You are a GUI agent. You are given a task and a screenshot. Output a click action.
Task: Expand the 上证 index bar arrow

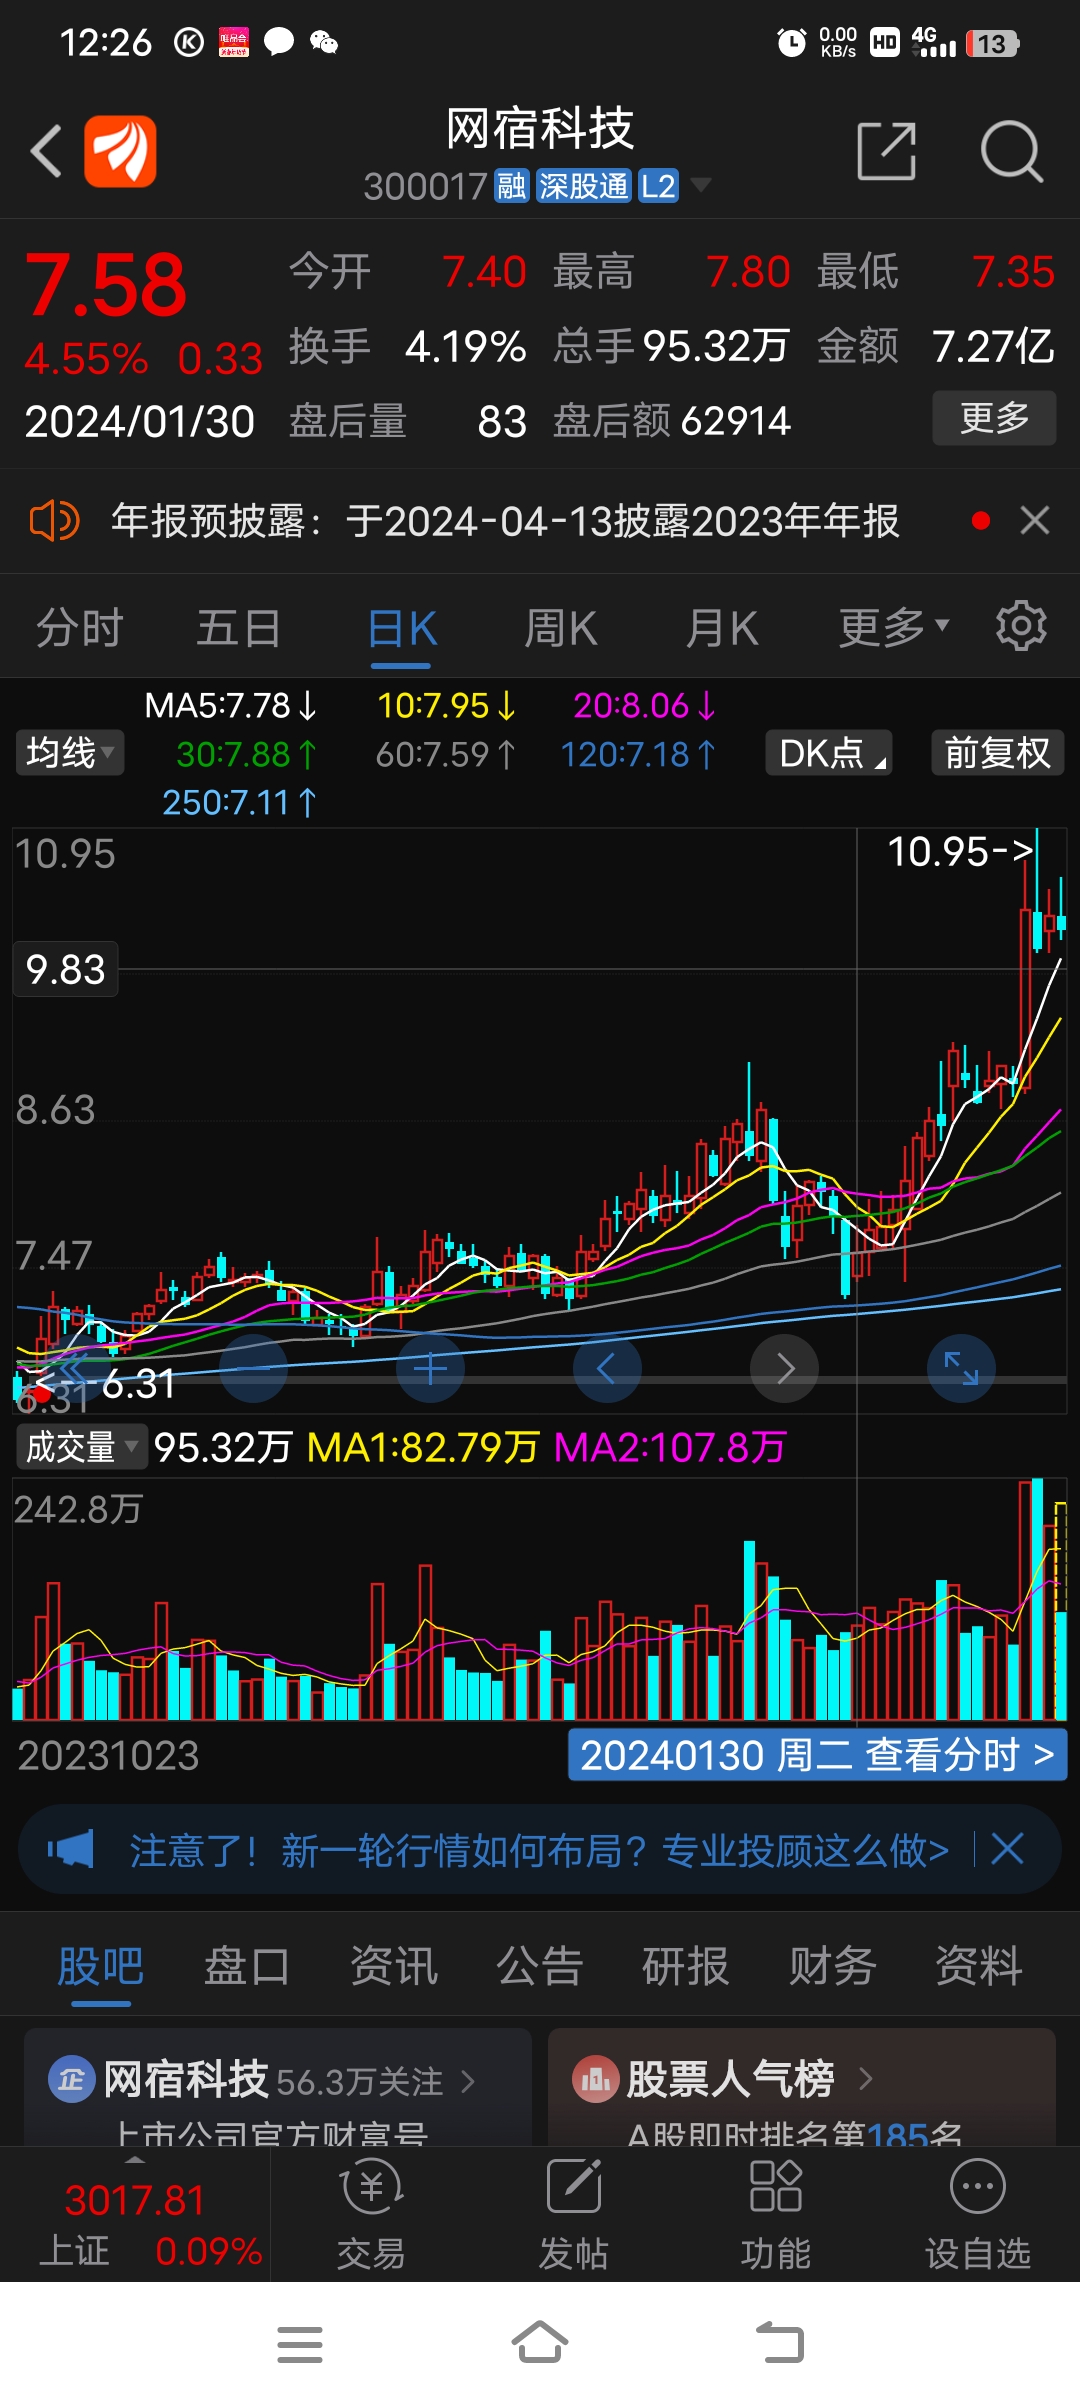(x=134, y=2160)
